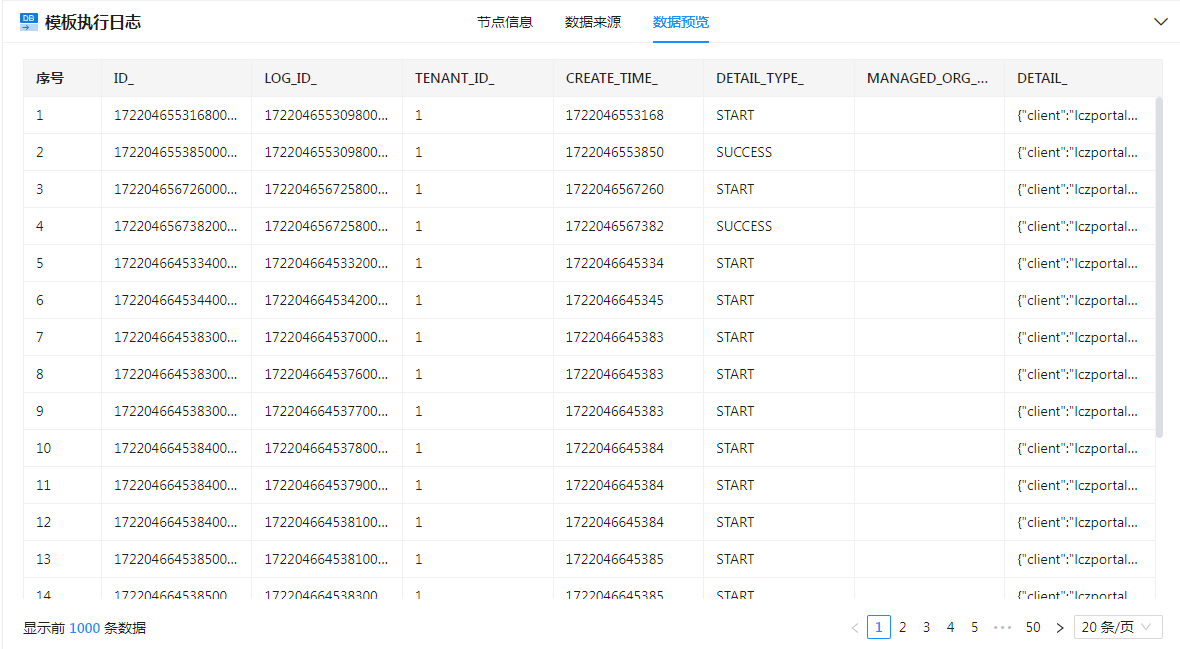The width and height of the screenshot is (1180, 649).
Task: Go to next page arrow
Action: [1060, 628]
